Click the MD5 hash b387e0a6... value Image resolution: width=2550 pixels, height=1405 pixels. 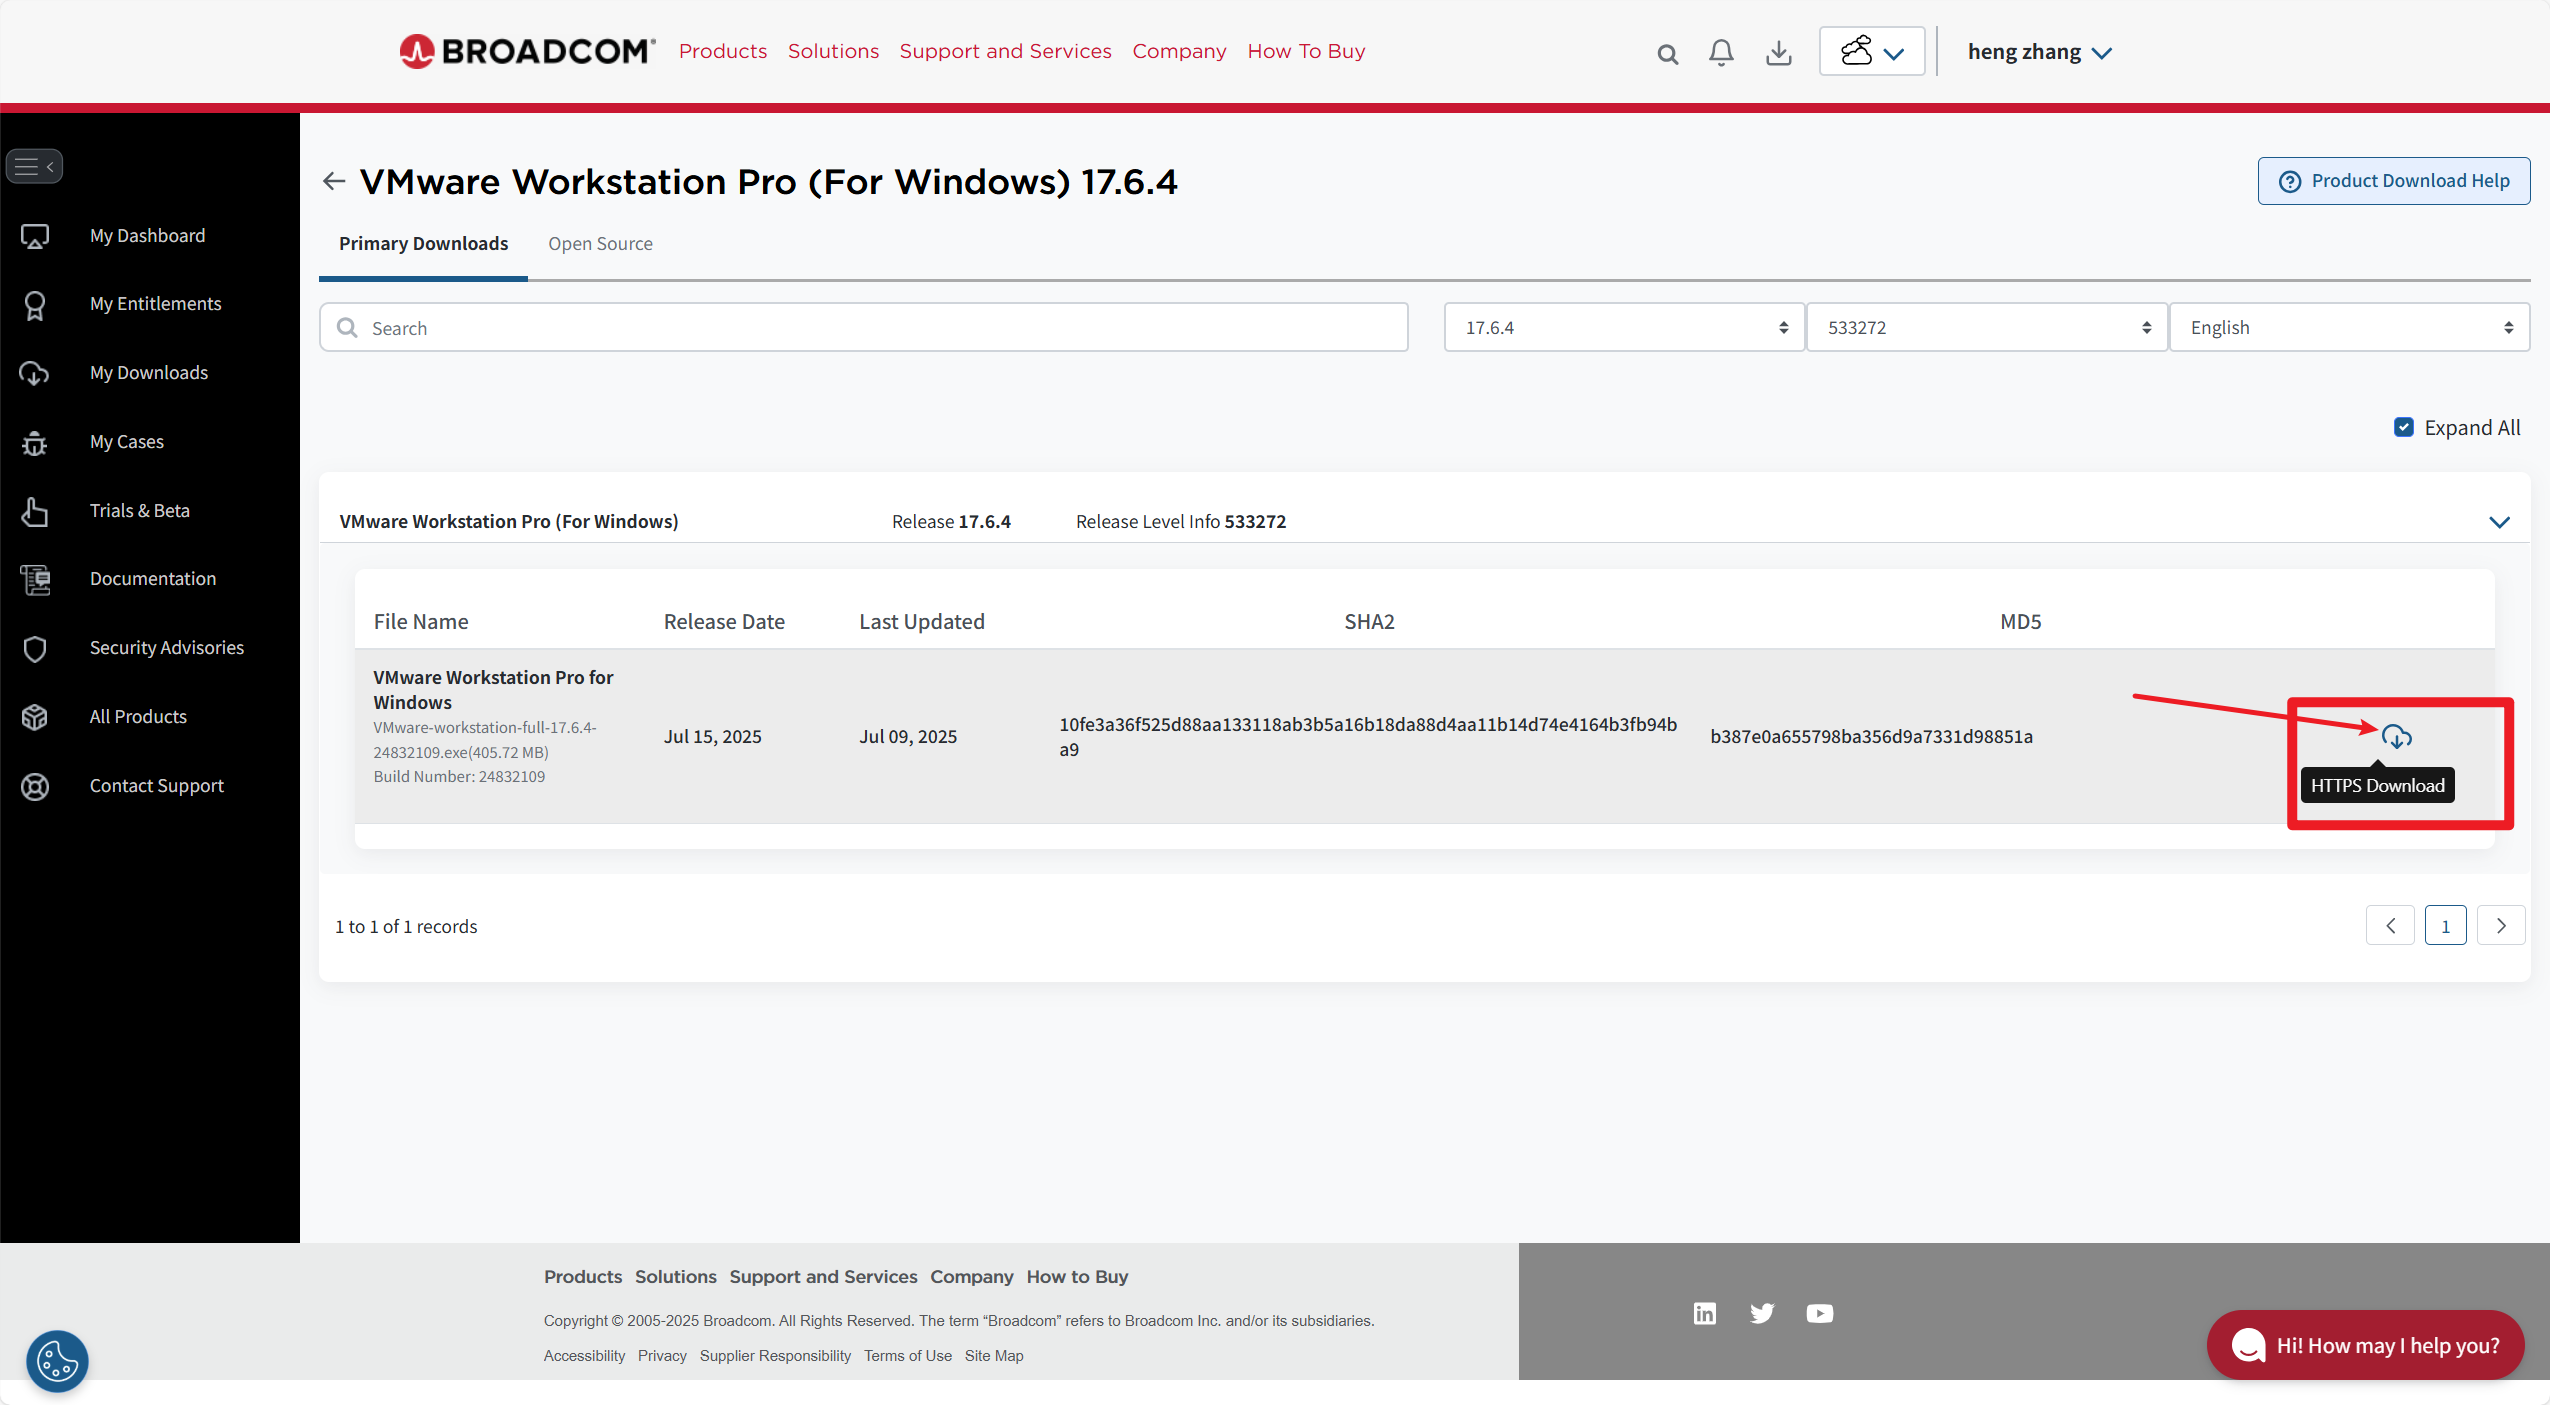click(x=1871, y=737)
